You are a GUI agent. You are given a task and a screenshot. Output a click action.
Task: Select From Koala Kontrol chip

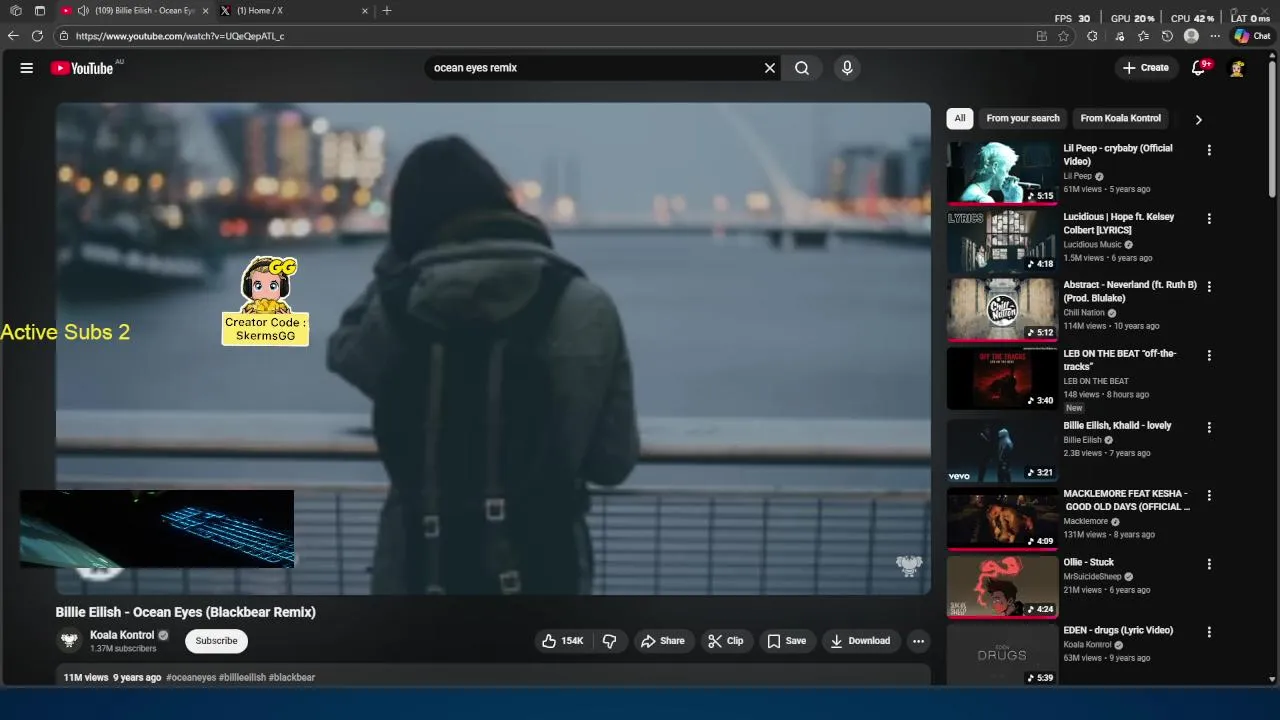[1121, 118]
